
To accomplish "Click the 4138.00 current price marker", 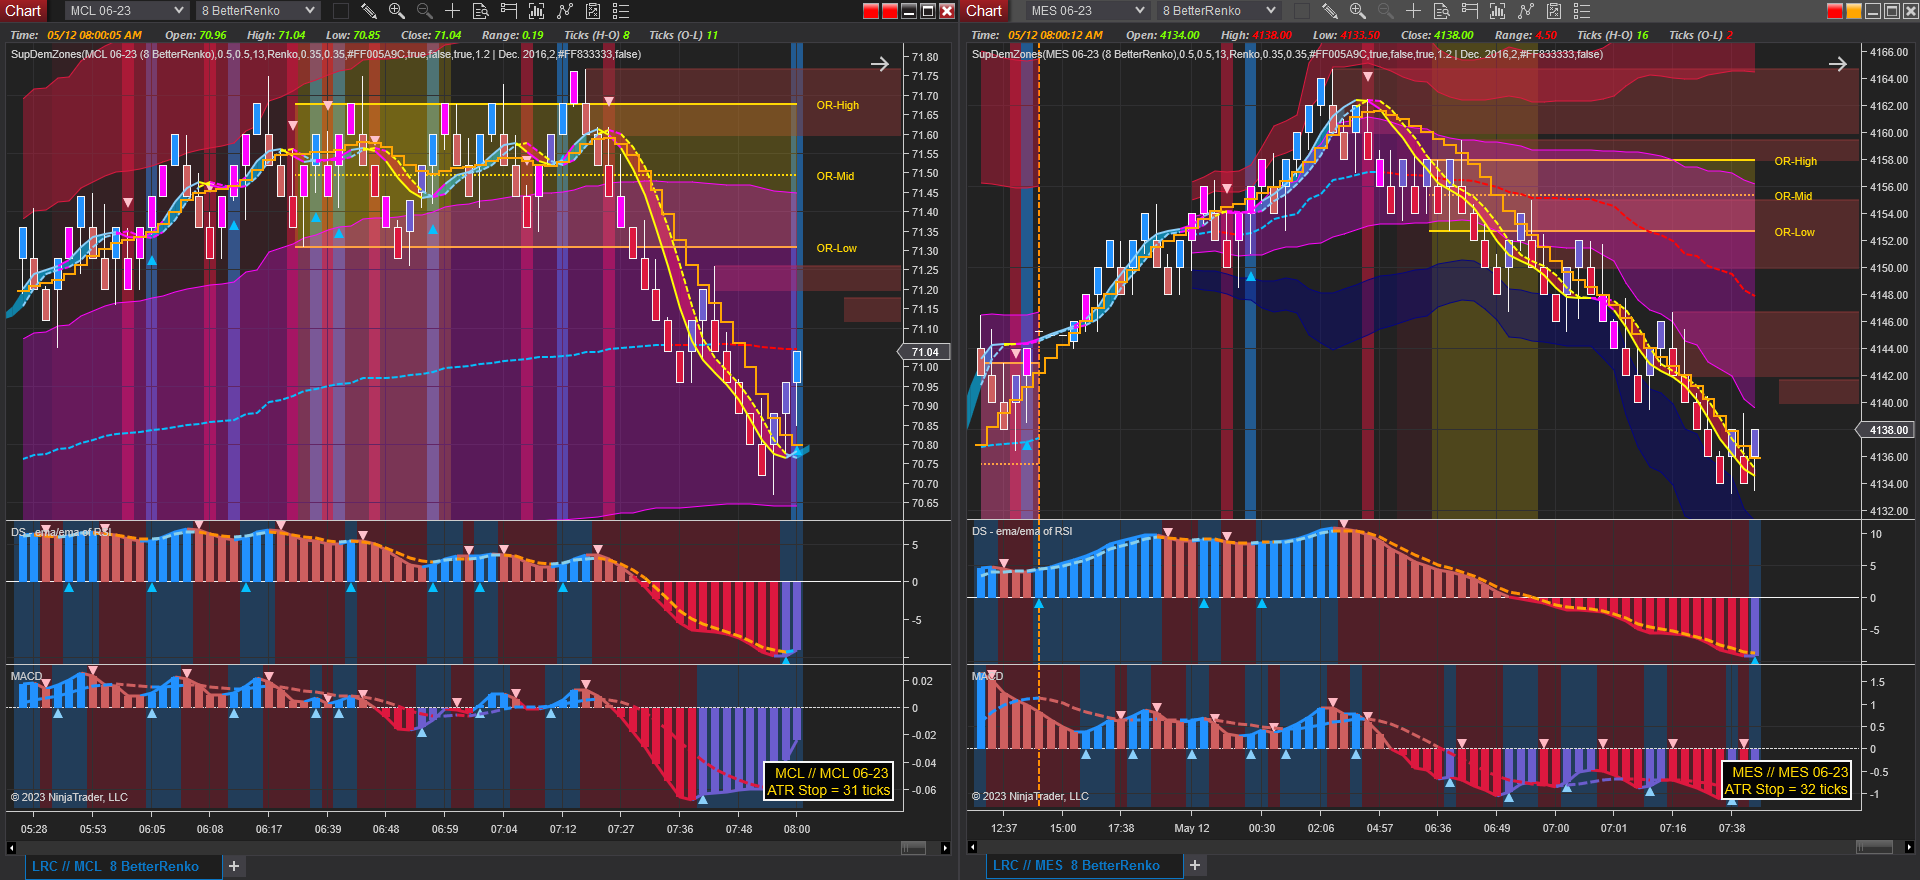I will click(x=1886, y=430).
